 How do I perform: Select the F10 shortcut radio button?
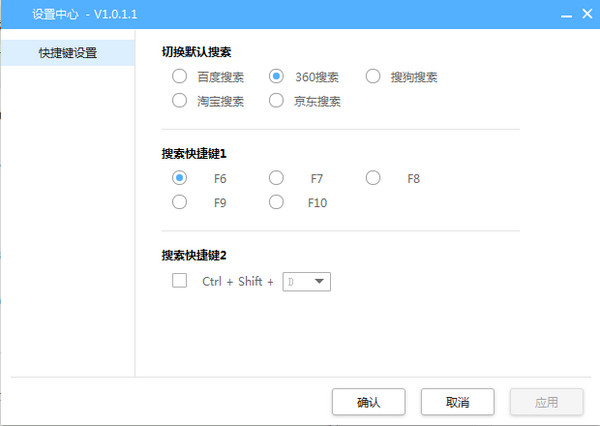click(x=277, y=202)
